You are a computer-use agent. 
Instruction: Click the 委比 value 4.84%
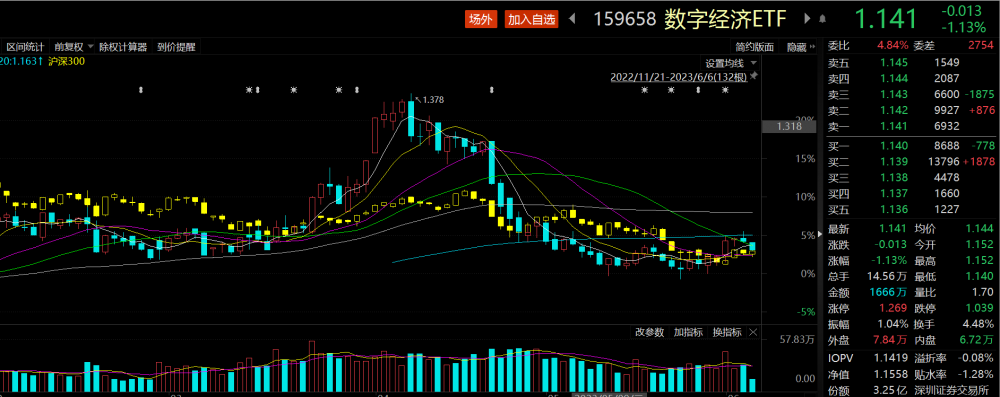[892, 45]
